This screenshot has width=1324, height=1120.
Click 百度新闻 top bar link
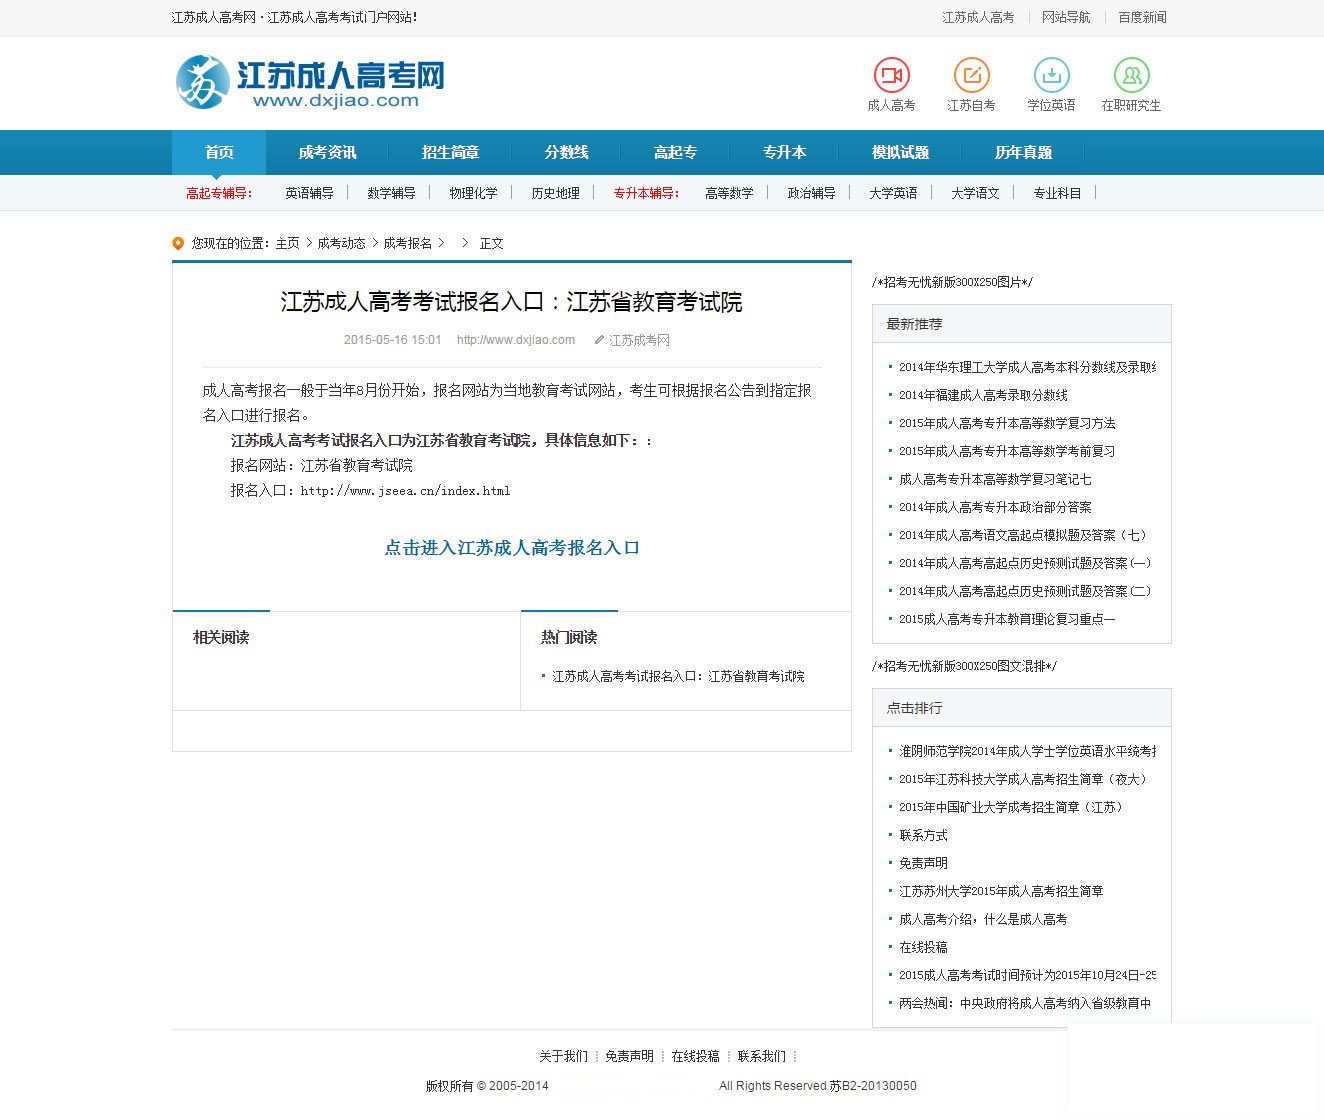click(1142, 17)
